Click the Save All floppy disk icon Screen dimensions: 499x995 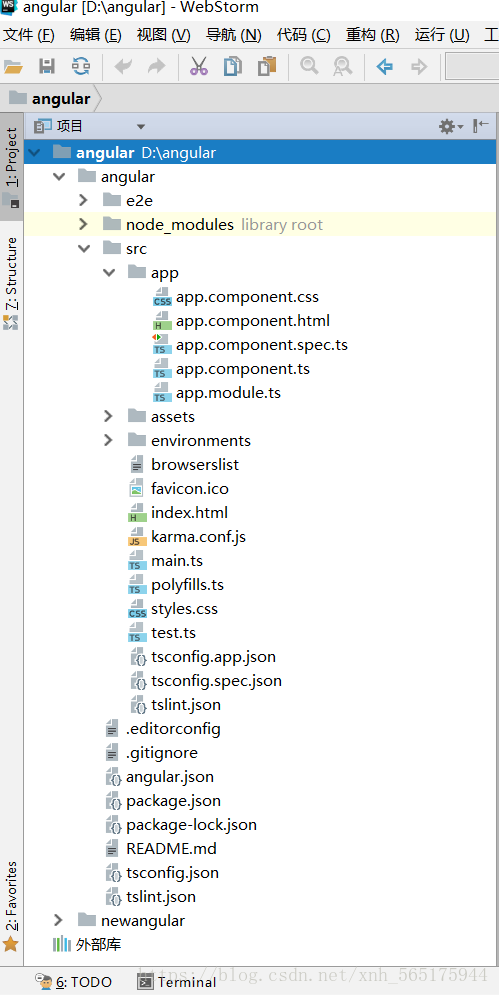pyautogui.click(x=47, y=67)
